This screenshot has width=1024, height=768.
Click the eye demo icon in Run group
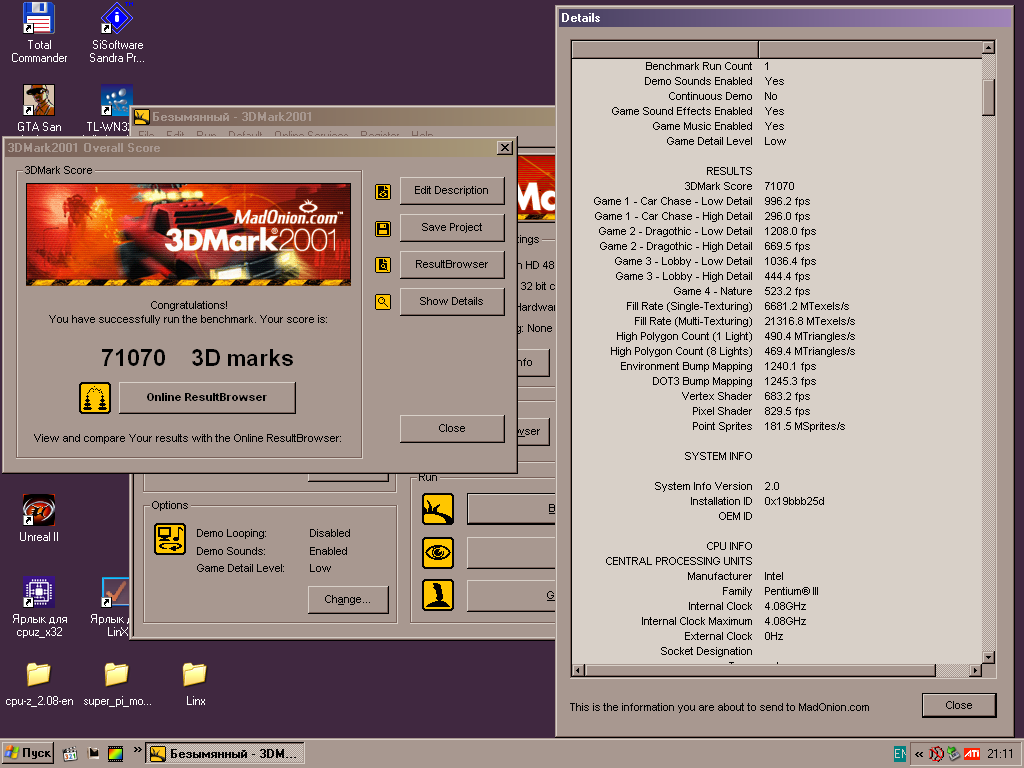point(438,552)
